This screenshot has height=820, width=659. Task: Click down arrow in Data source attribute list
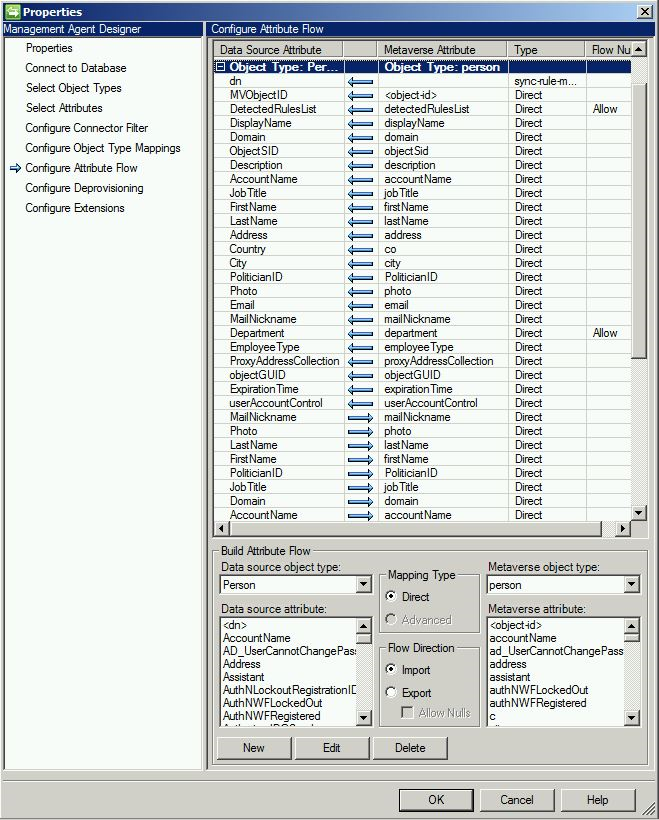coord(363,717)
